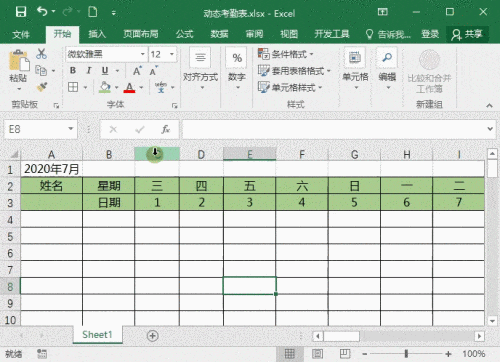The image size is (500, 362).
Task: Open the 文件 menu
Action: [x=21, y=34]
